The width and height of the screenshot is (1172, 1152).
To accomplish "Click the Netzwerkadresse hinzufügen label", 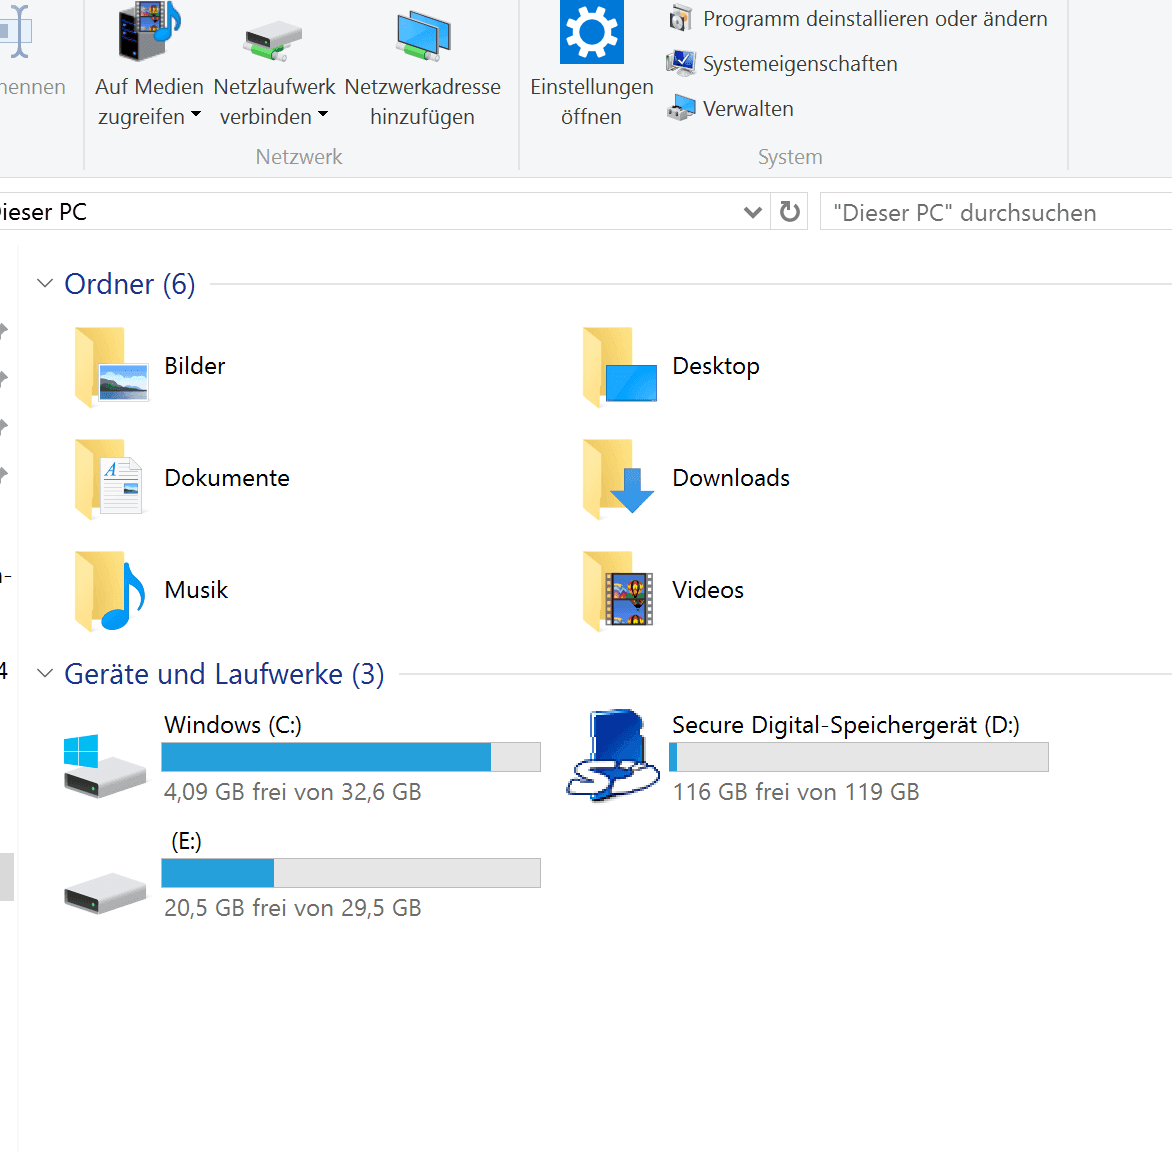I will (422, 102).
